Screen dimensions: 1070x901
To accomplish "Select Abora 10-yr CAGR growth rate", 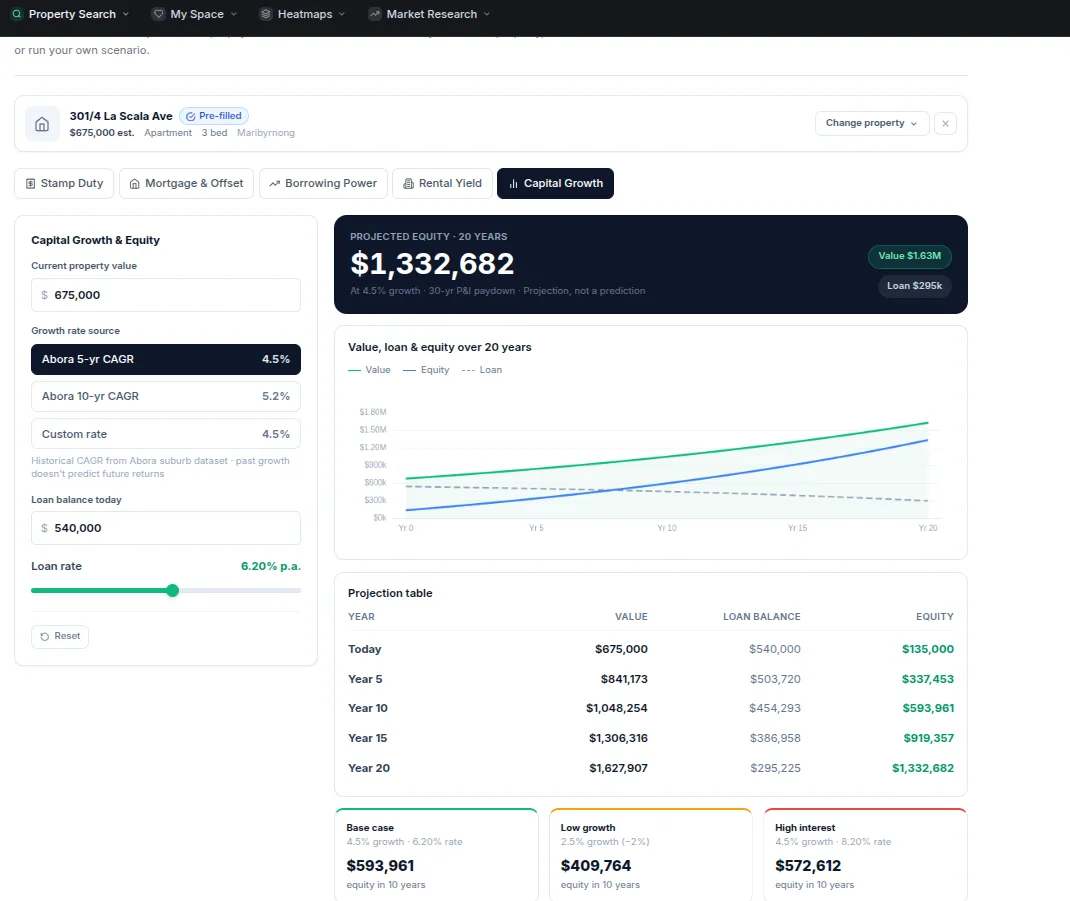I will tap(166, 397).
